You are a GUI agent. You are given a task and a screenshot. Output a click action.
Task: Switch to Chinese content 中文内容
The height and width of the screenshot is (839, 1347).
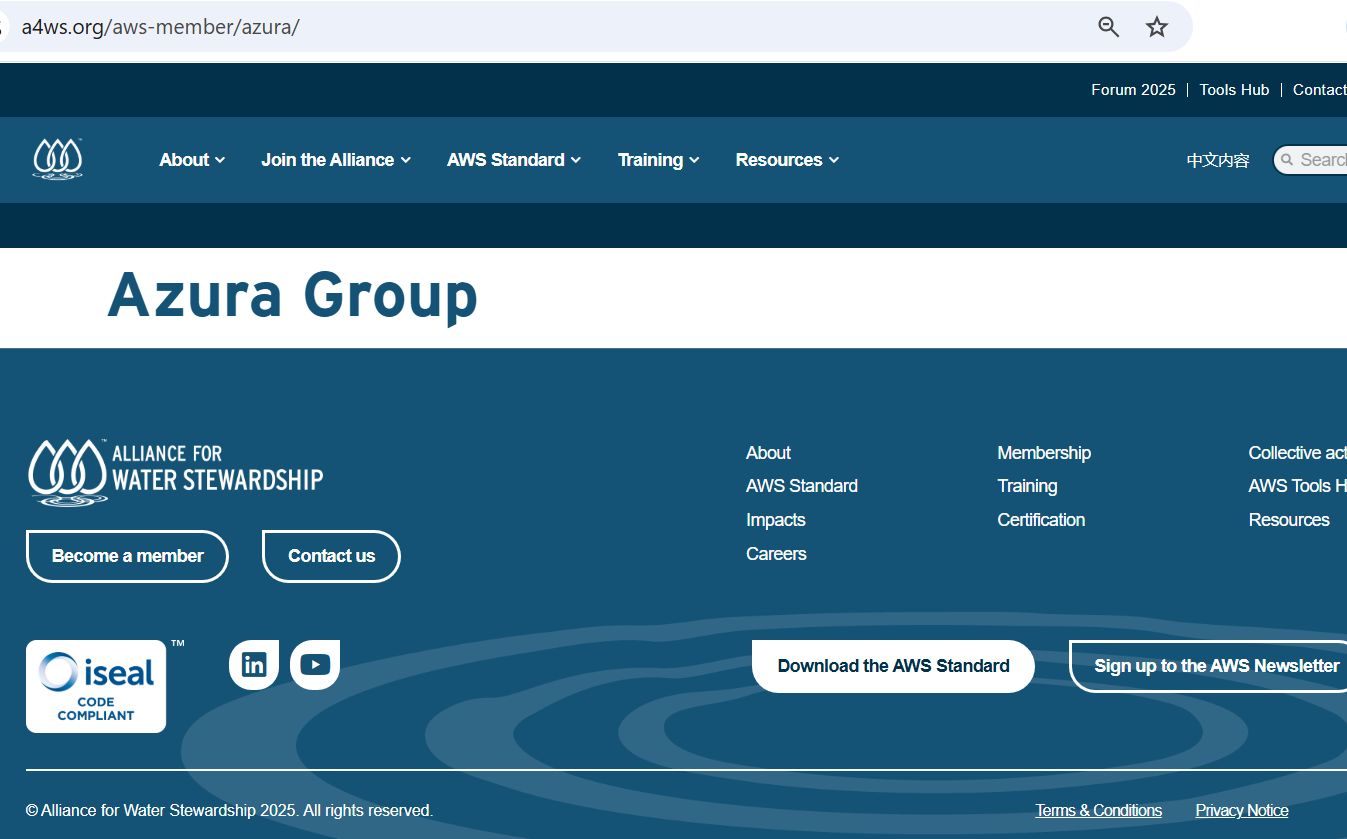pos(1218,160)
